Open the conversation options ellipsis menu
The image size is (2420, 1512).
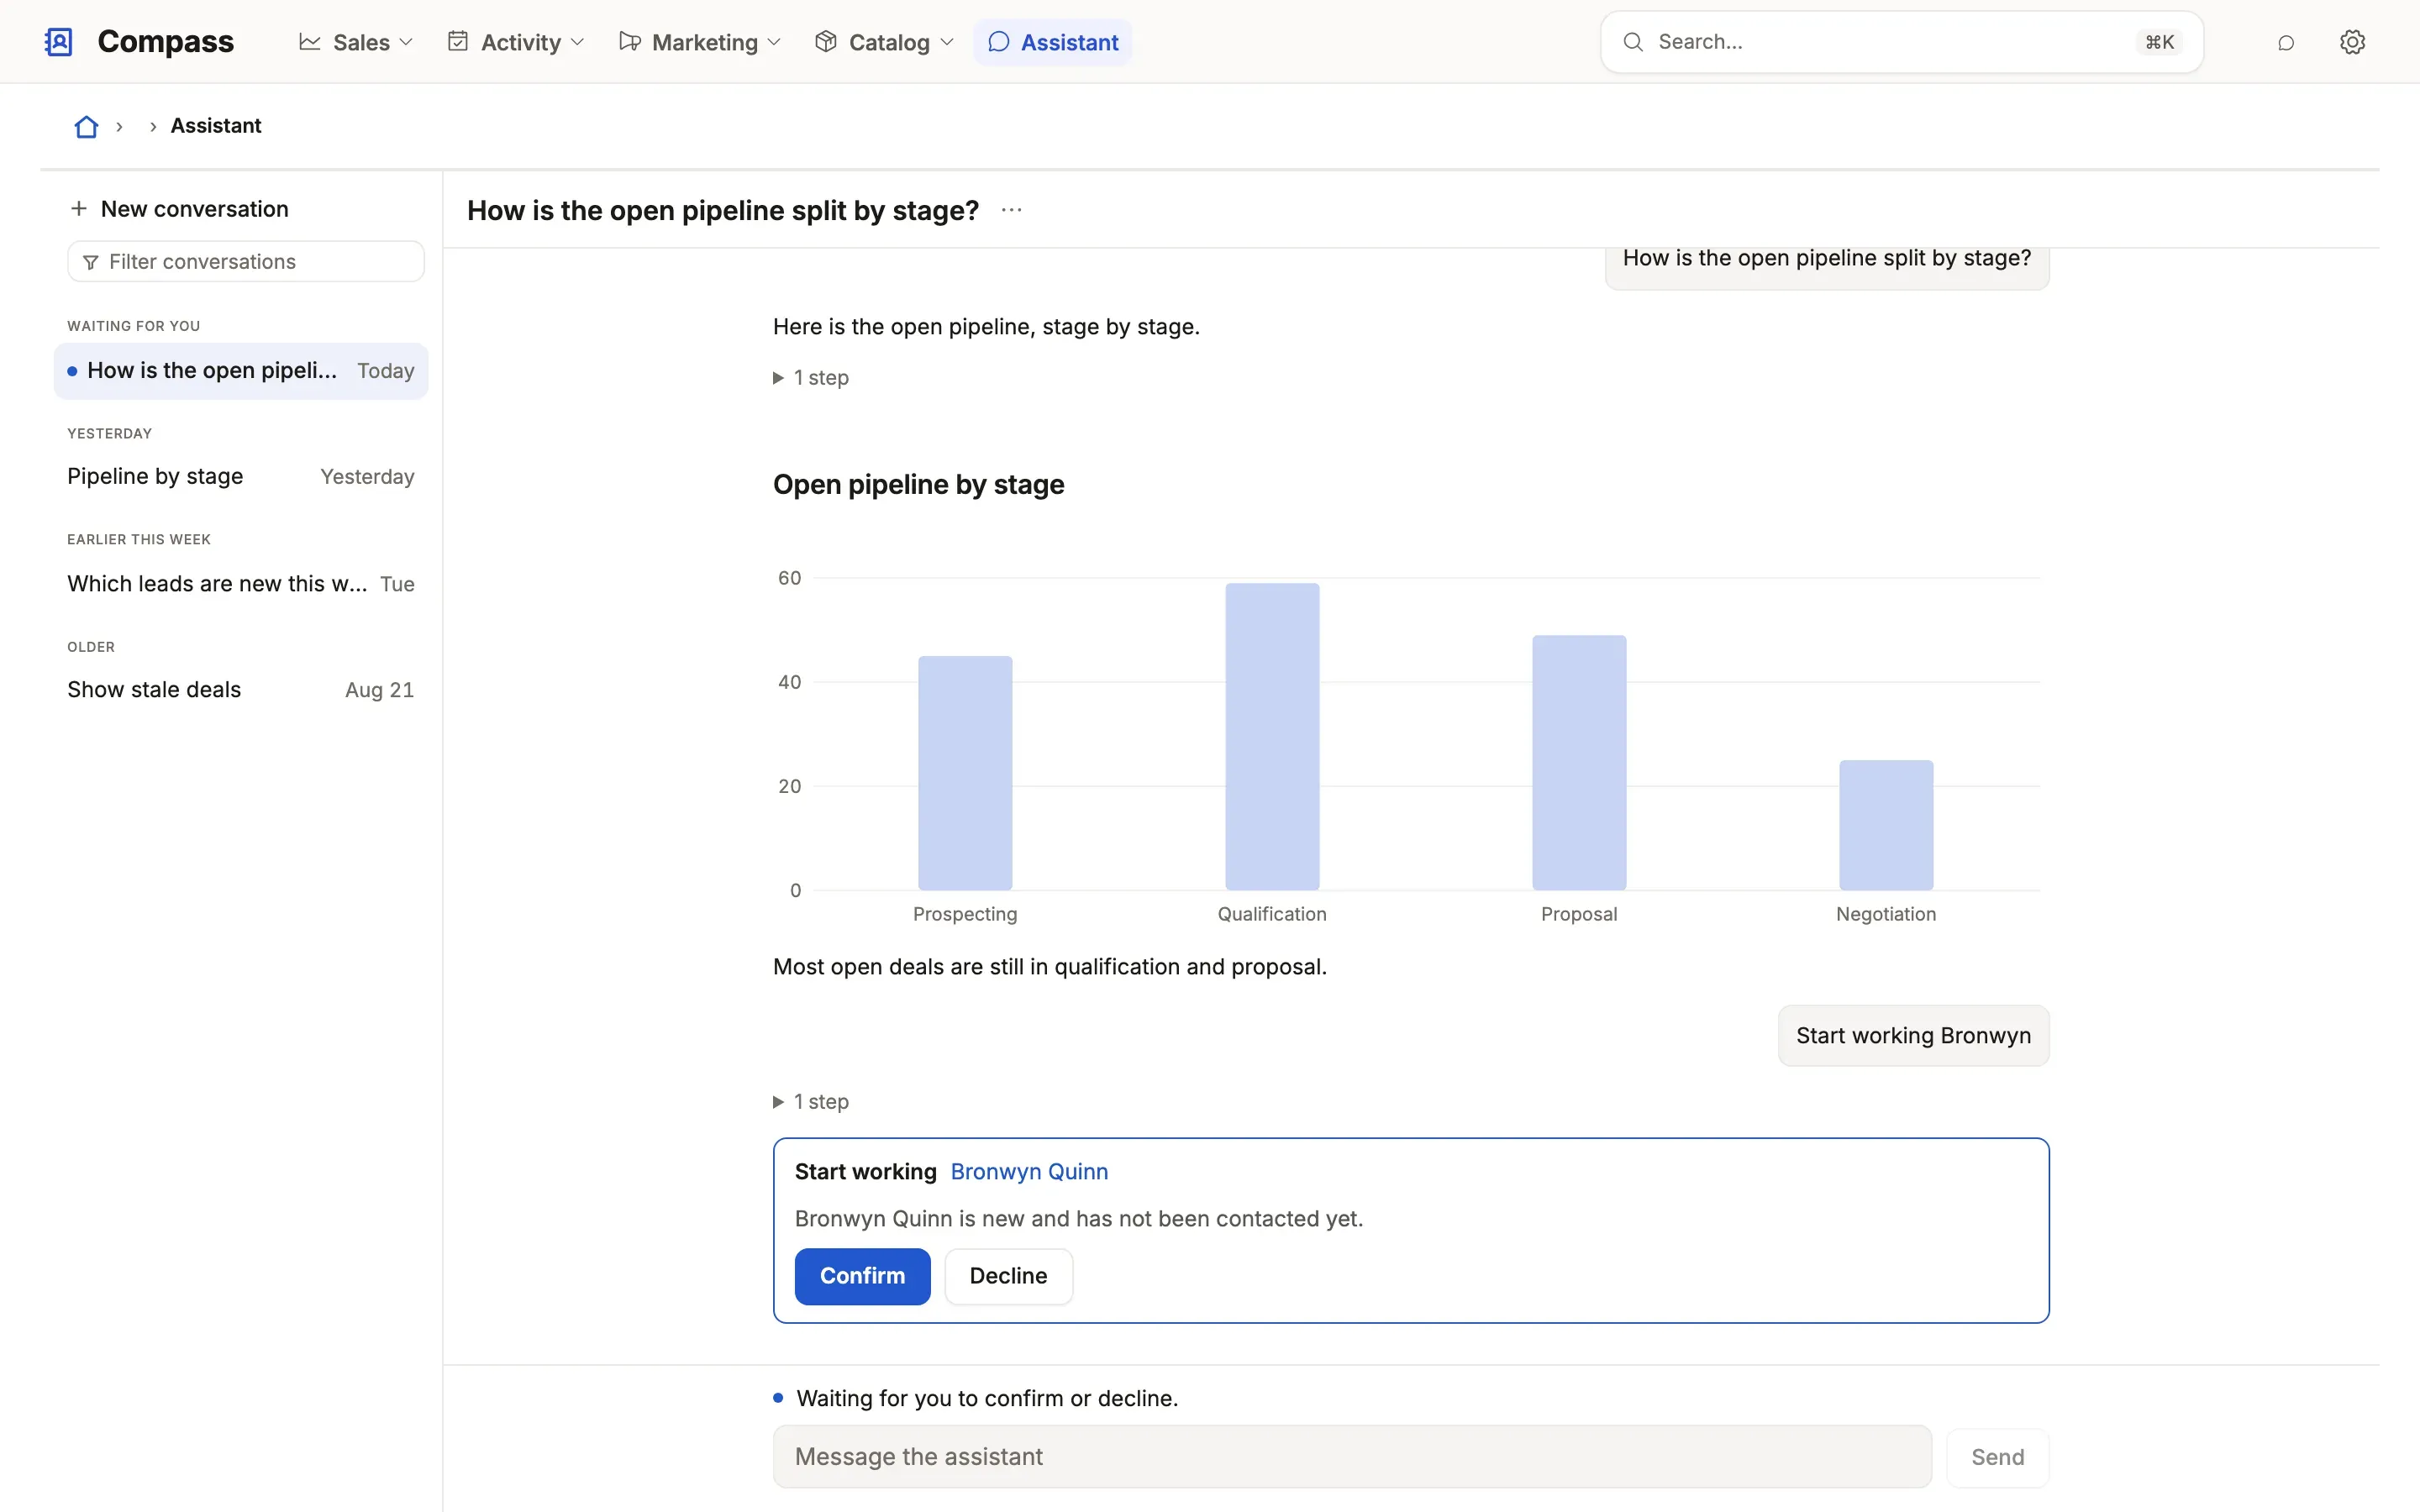coord(1011,210)
